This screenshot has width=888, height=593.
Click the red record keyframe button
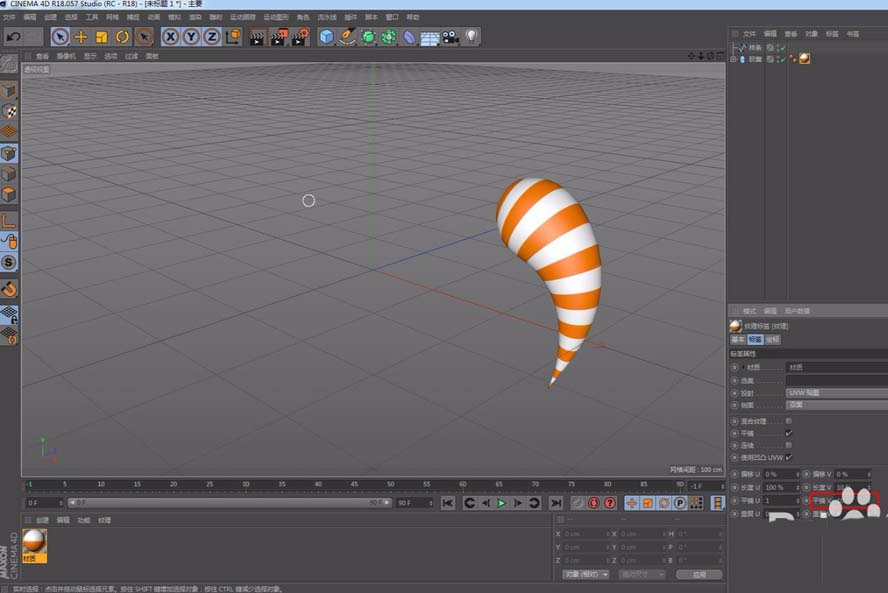[593, 503]
